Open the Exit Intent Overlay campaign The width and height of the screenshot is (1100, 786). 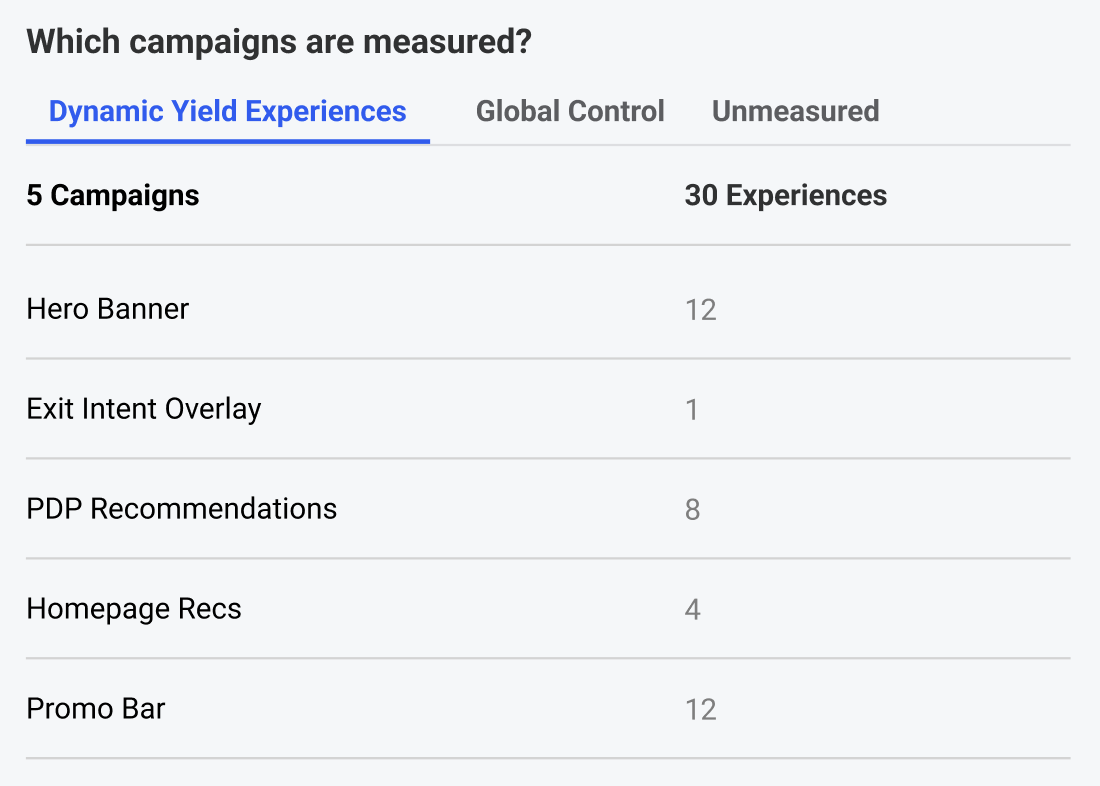click(548, 408)
